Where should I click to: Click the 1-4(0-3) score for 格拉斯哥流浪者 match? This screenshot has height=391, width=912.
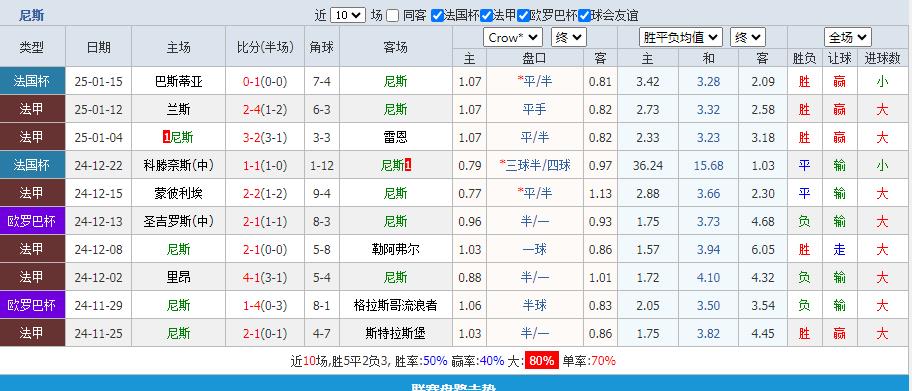[265, 305]
